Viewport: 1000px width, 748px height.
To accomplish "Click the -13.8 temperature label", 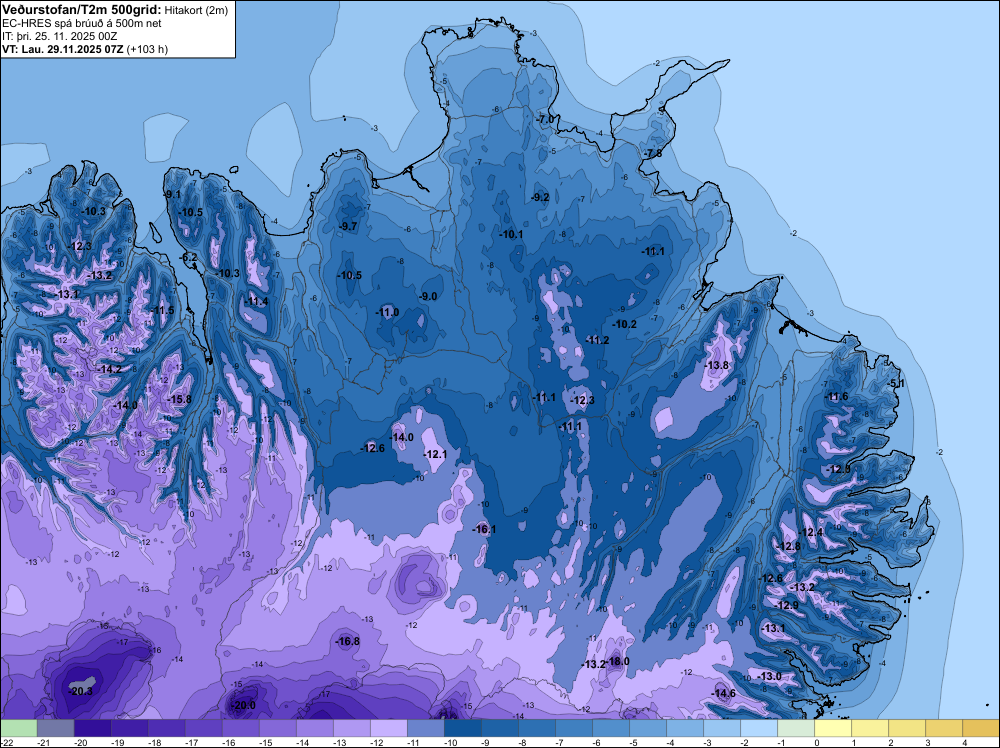I will [717, 365].
